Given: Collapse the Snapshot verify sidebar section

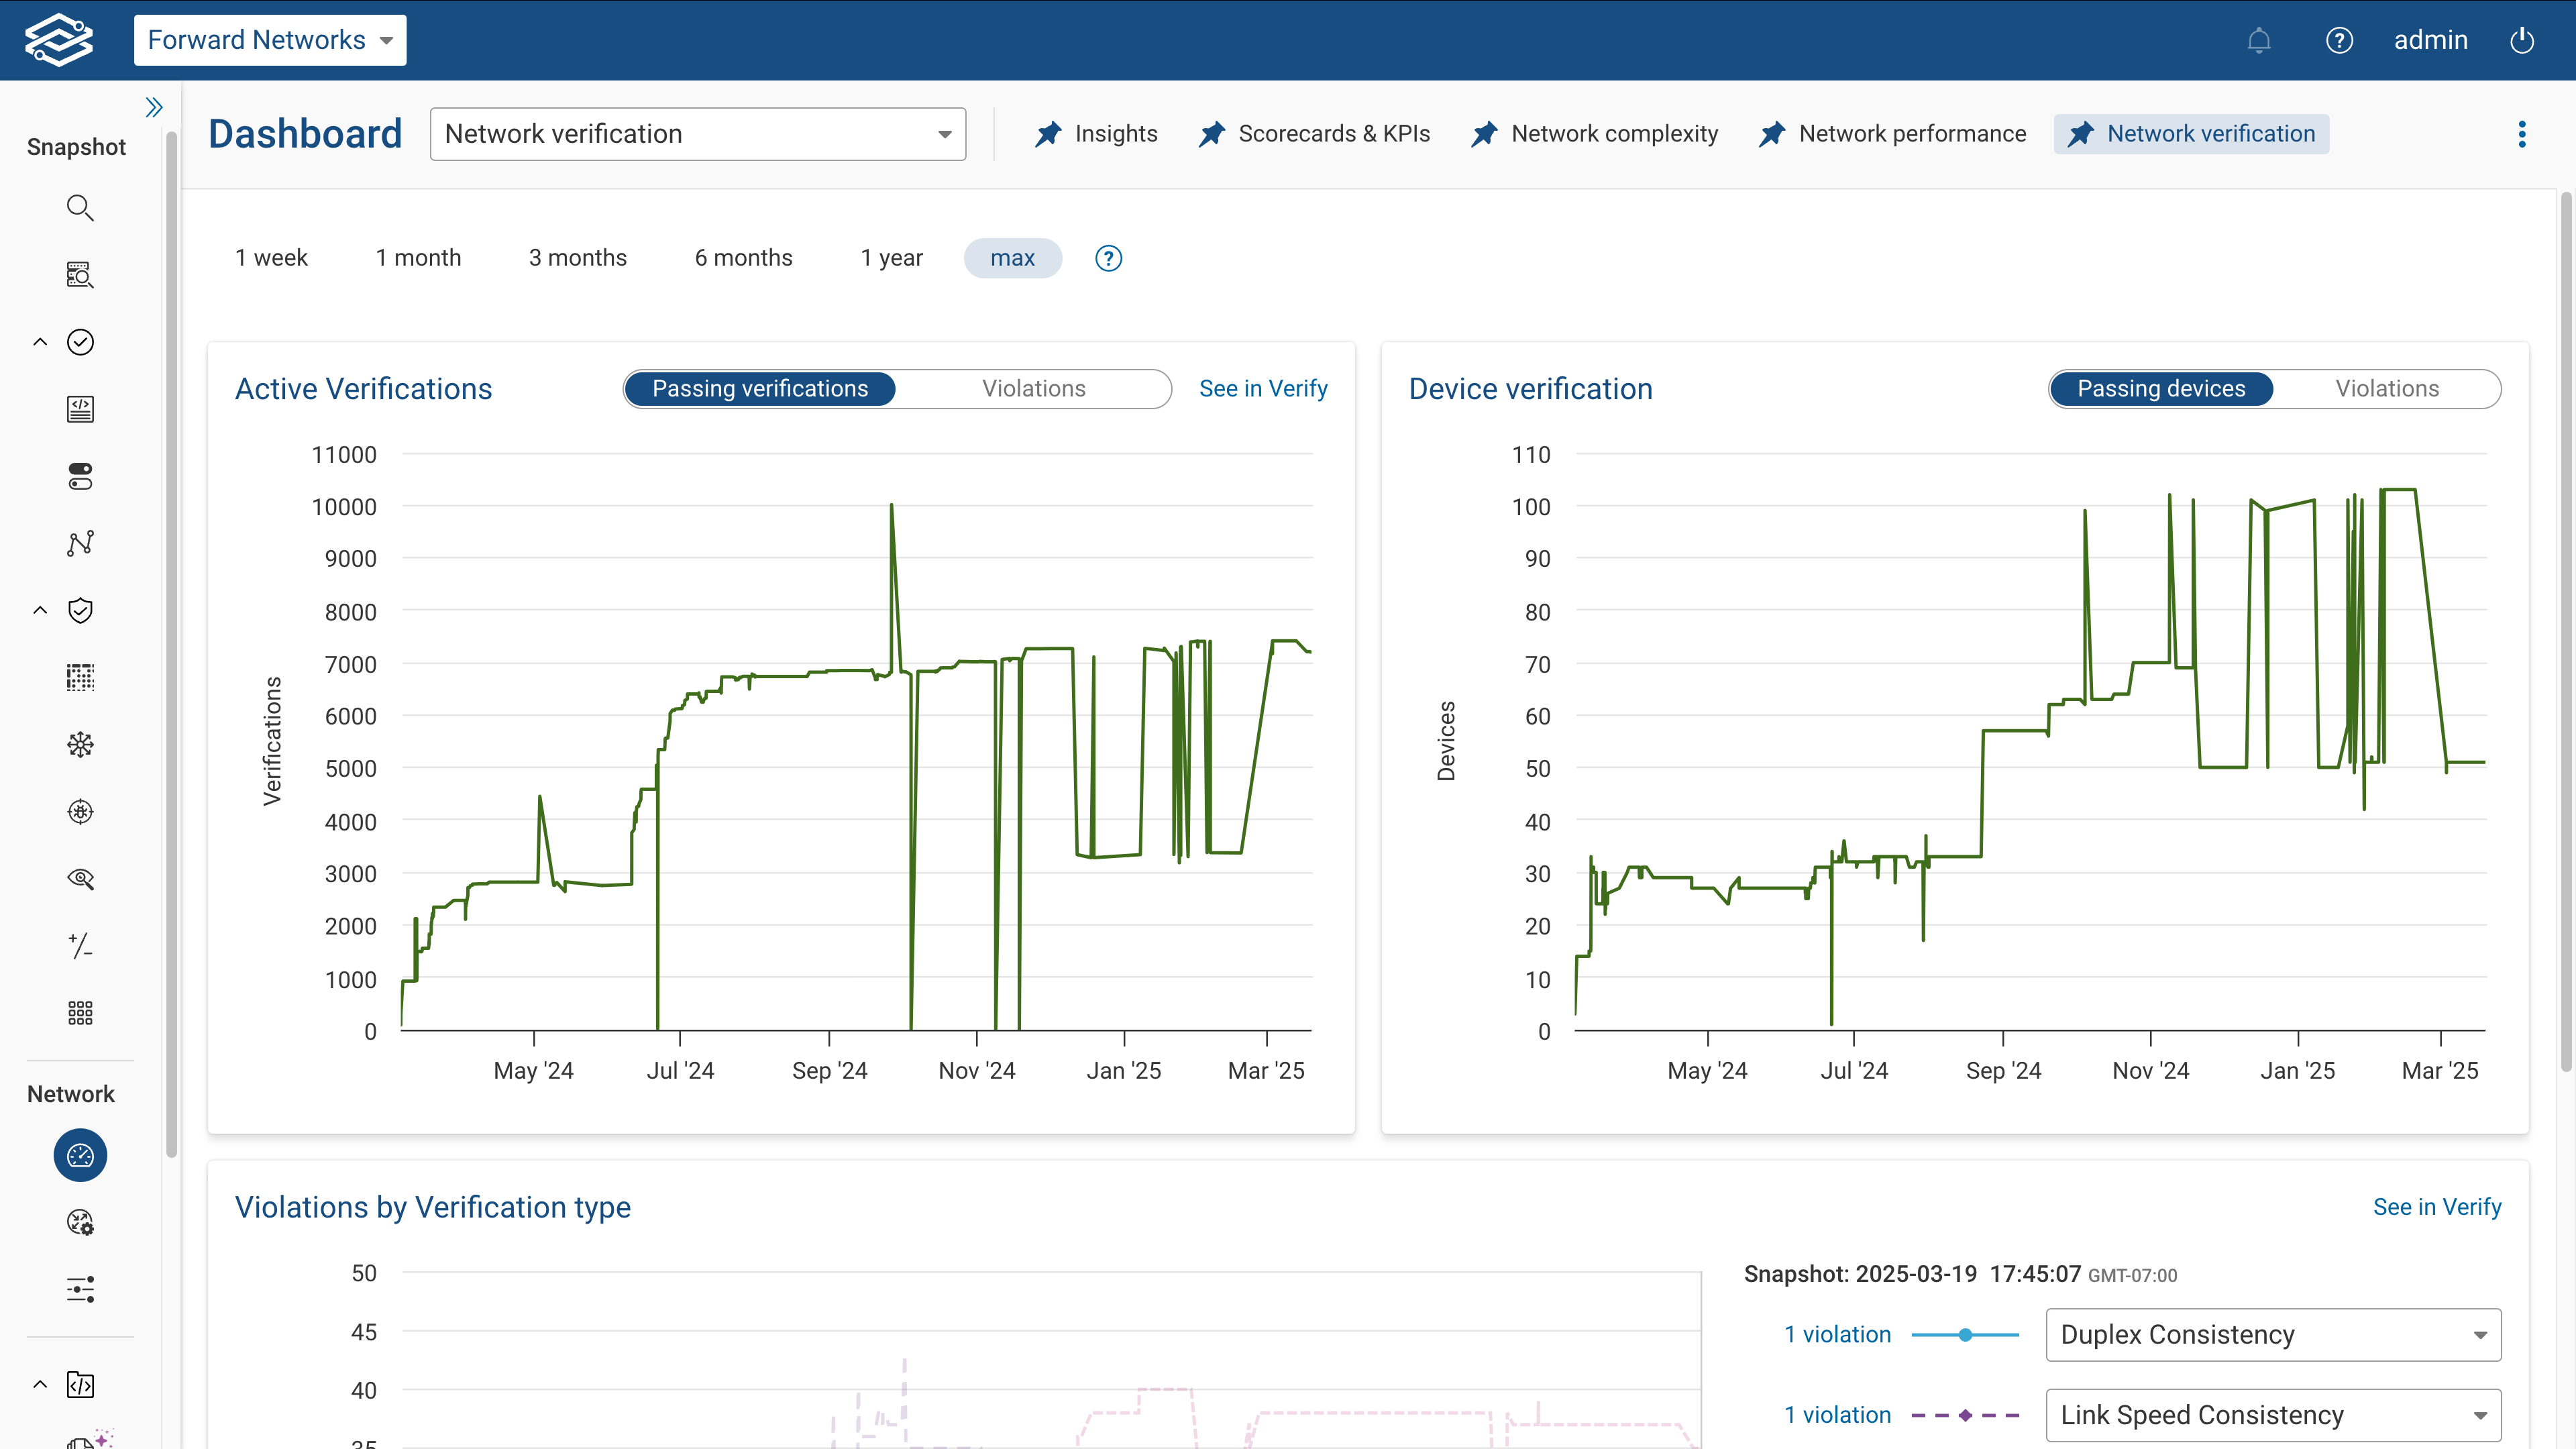Looking at the screenshot, I should pyautogui.click(x=40, y=342).
